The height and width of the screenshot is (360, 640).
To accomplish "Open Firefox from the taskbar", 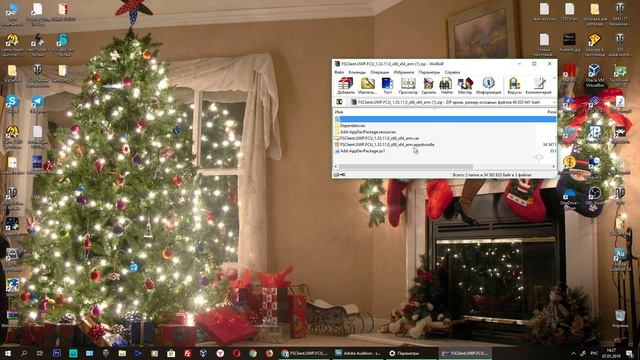I will click(269, 353).
